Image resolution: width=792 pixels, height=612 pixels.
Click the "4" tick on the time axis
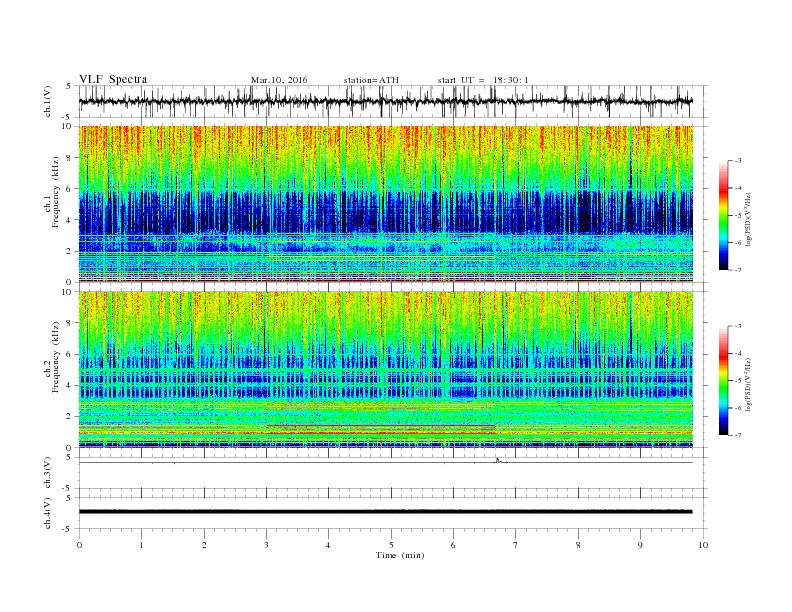click(x=328, y=545)
